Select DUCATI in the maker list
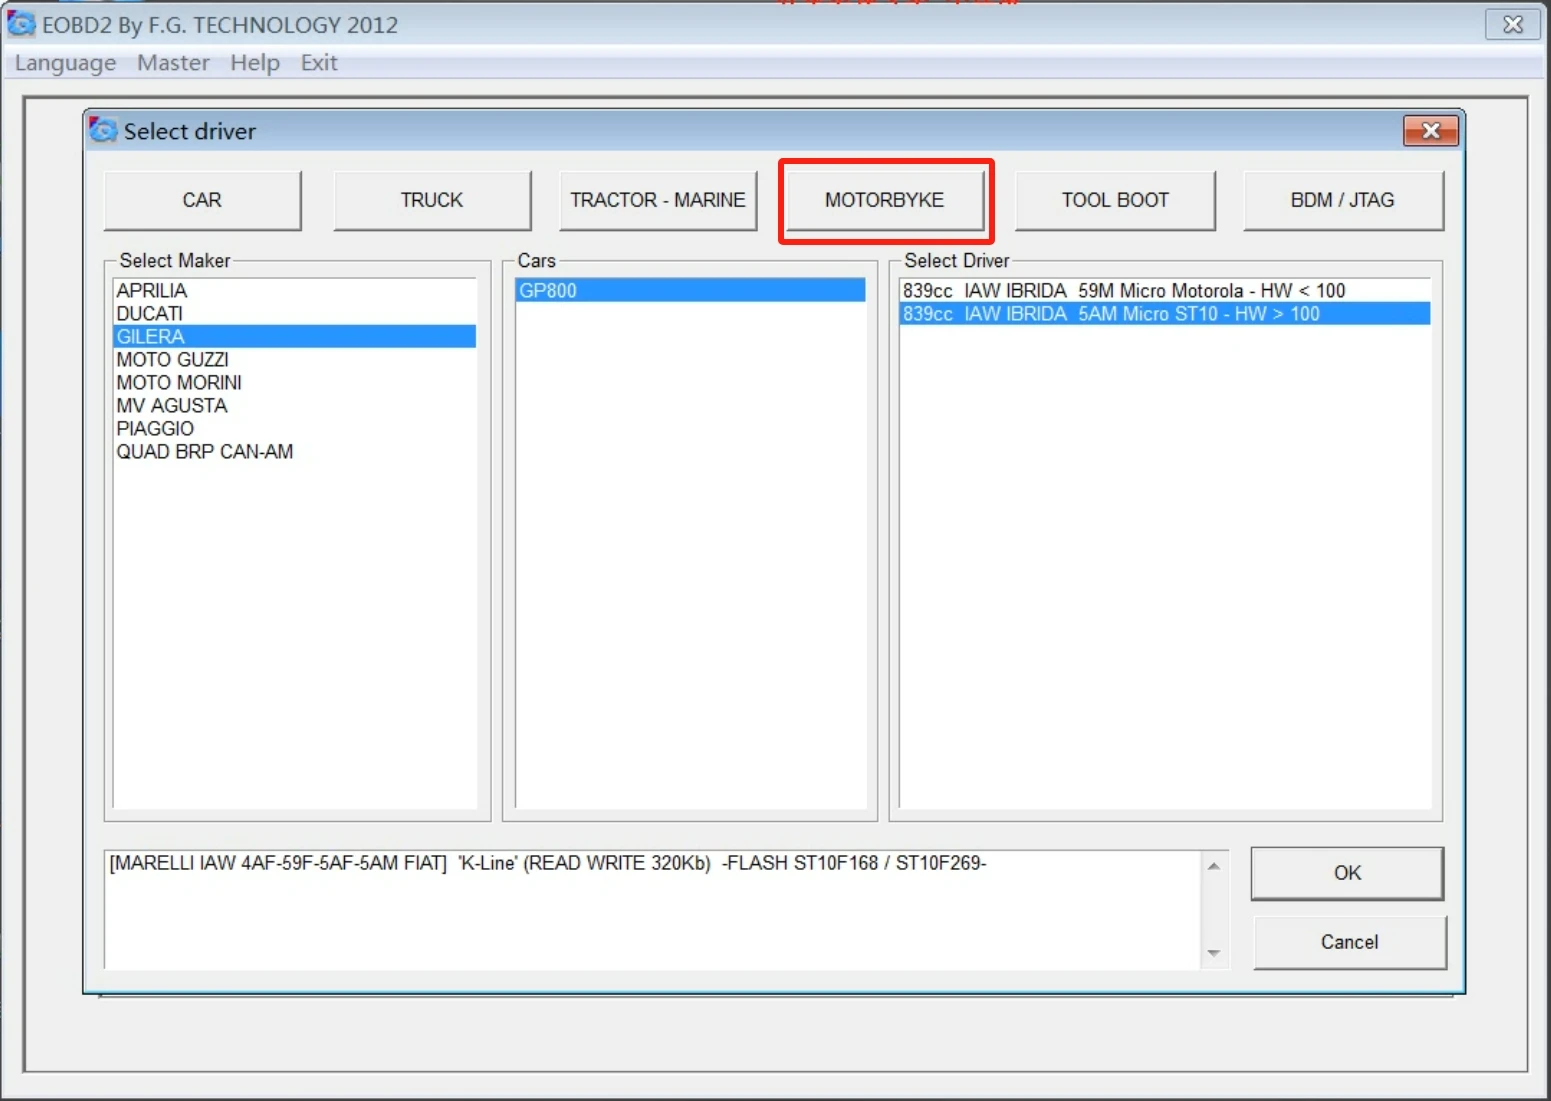 294,313
